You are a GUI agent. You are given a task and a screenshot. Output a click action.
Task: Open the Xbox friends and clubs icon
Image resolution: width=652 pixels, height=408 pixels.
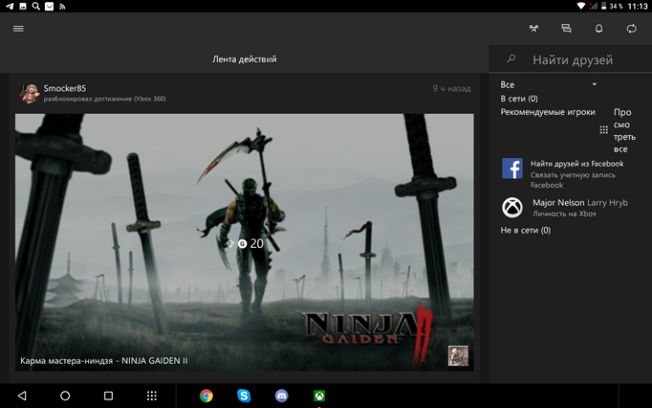[533, 28]
